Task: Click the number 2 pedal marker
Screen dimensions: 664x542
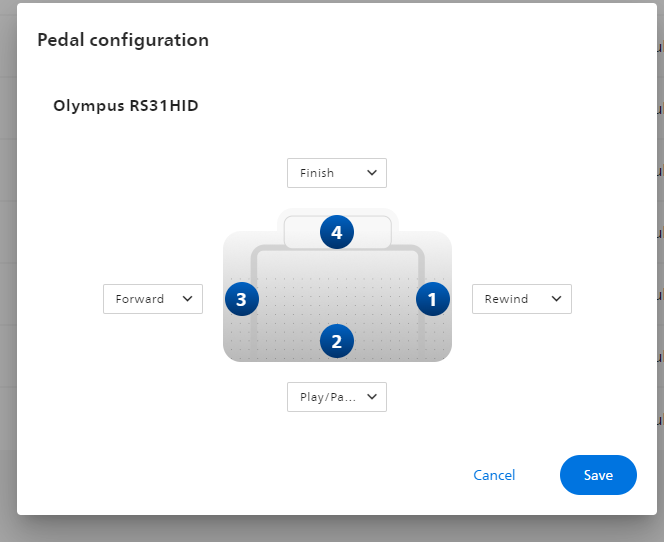Action: pos(337,341)
